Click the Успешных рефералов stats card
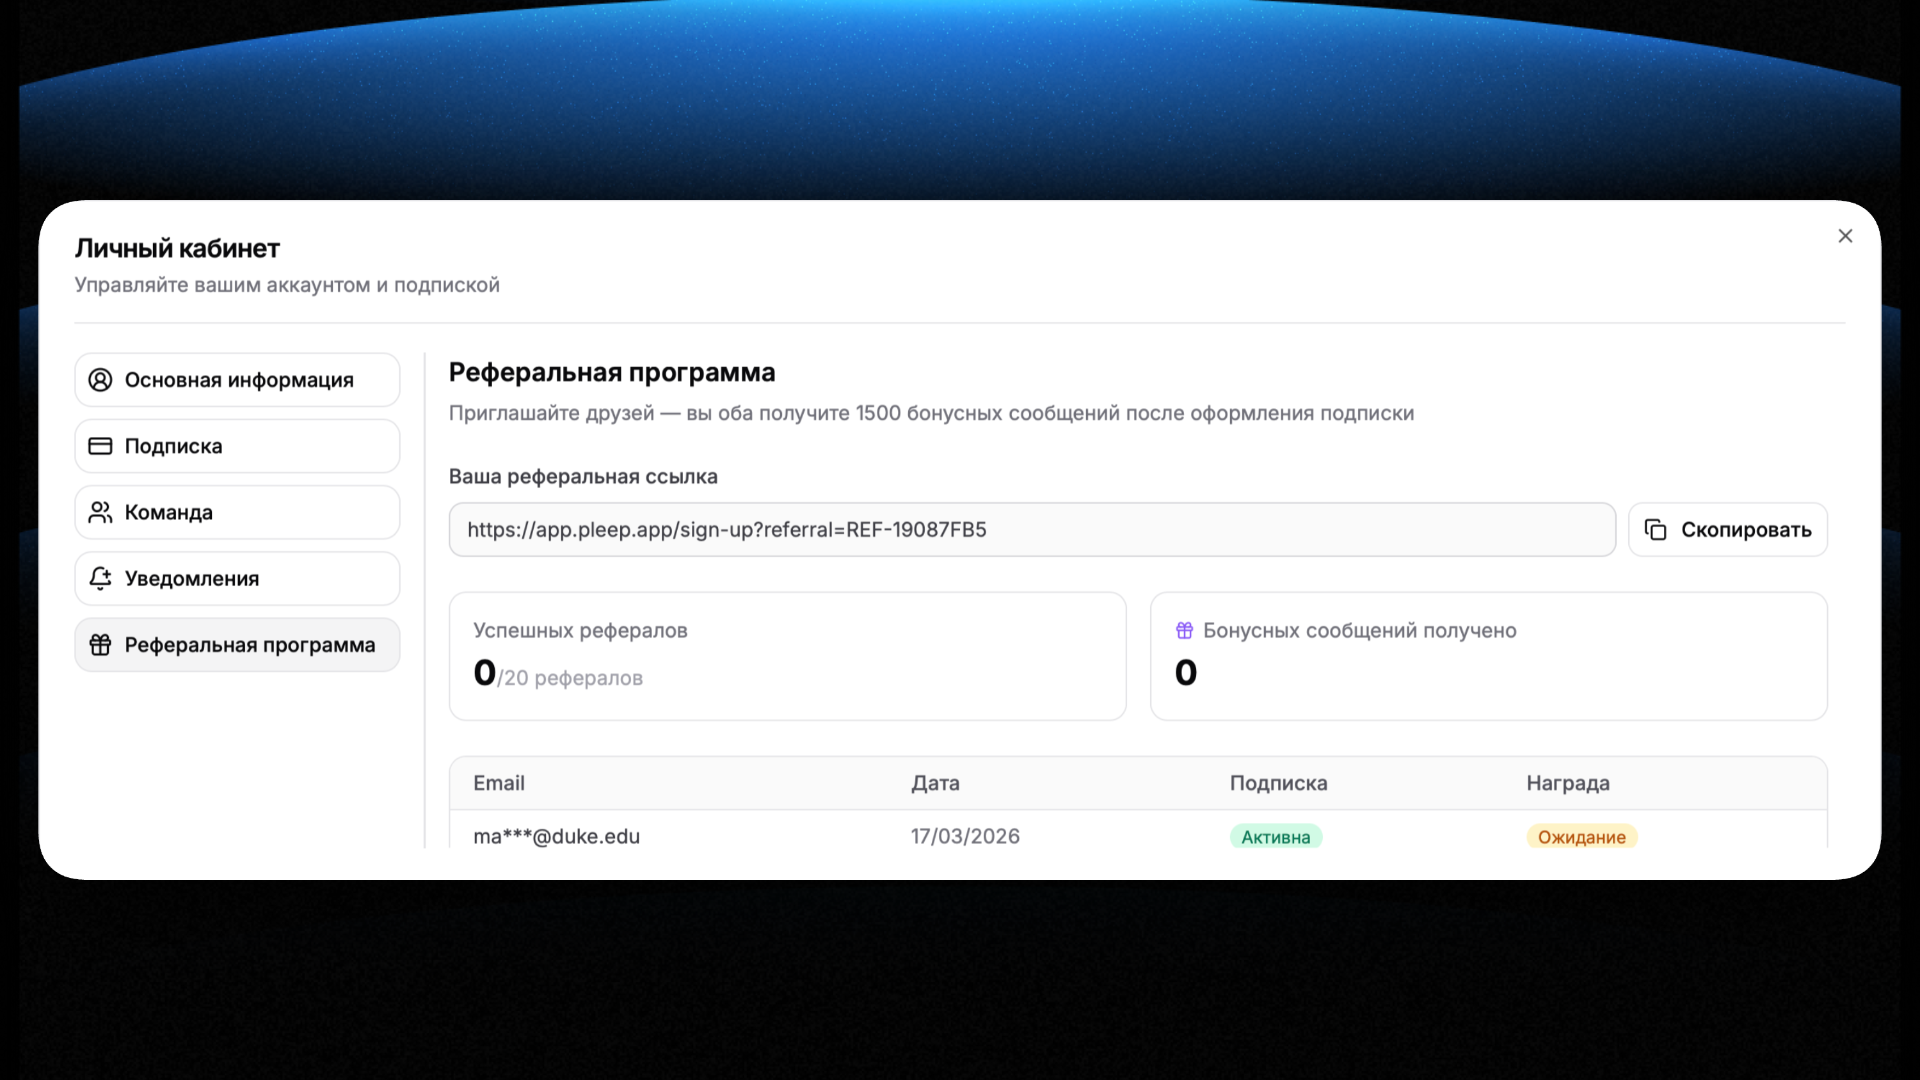The width and height of the screenshot is (1920, 1080). (x=787, y=656)
